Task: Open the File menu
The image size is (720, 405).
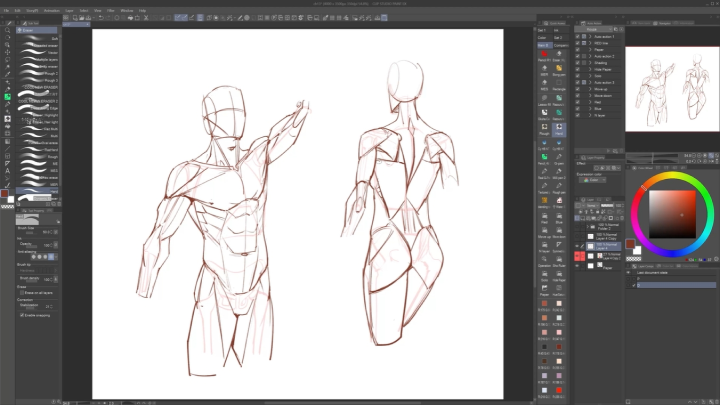Action: [x=6, y=11]
